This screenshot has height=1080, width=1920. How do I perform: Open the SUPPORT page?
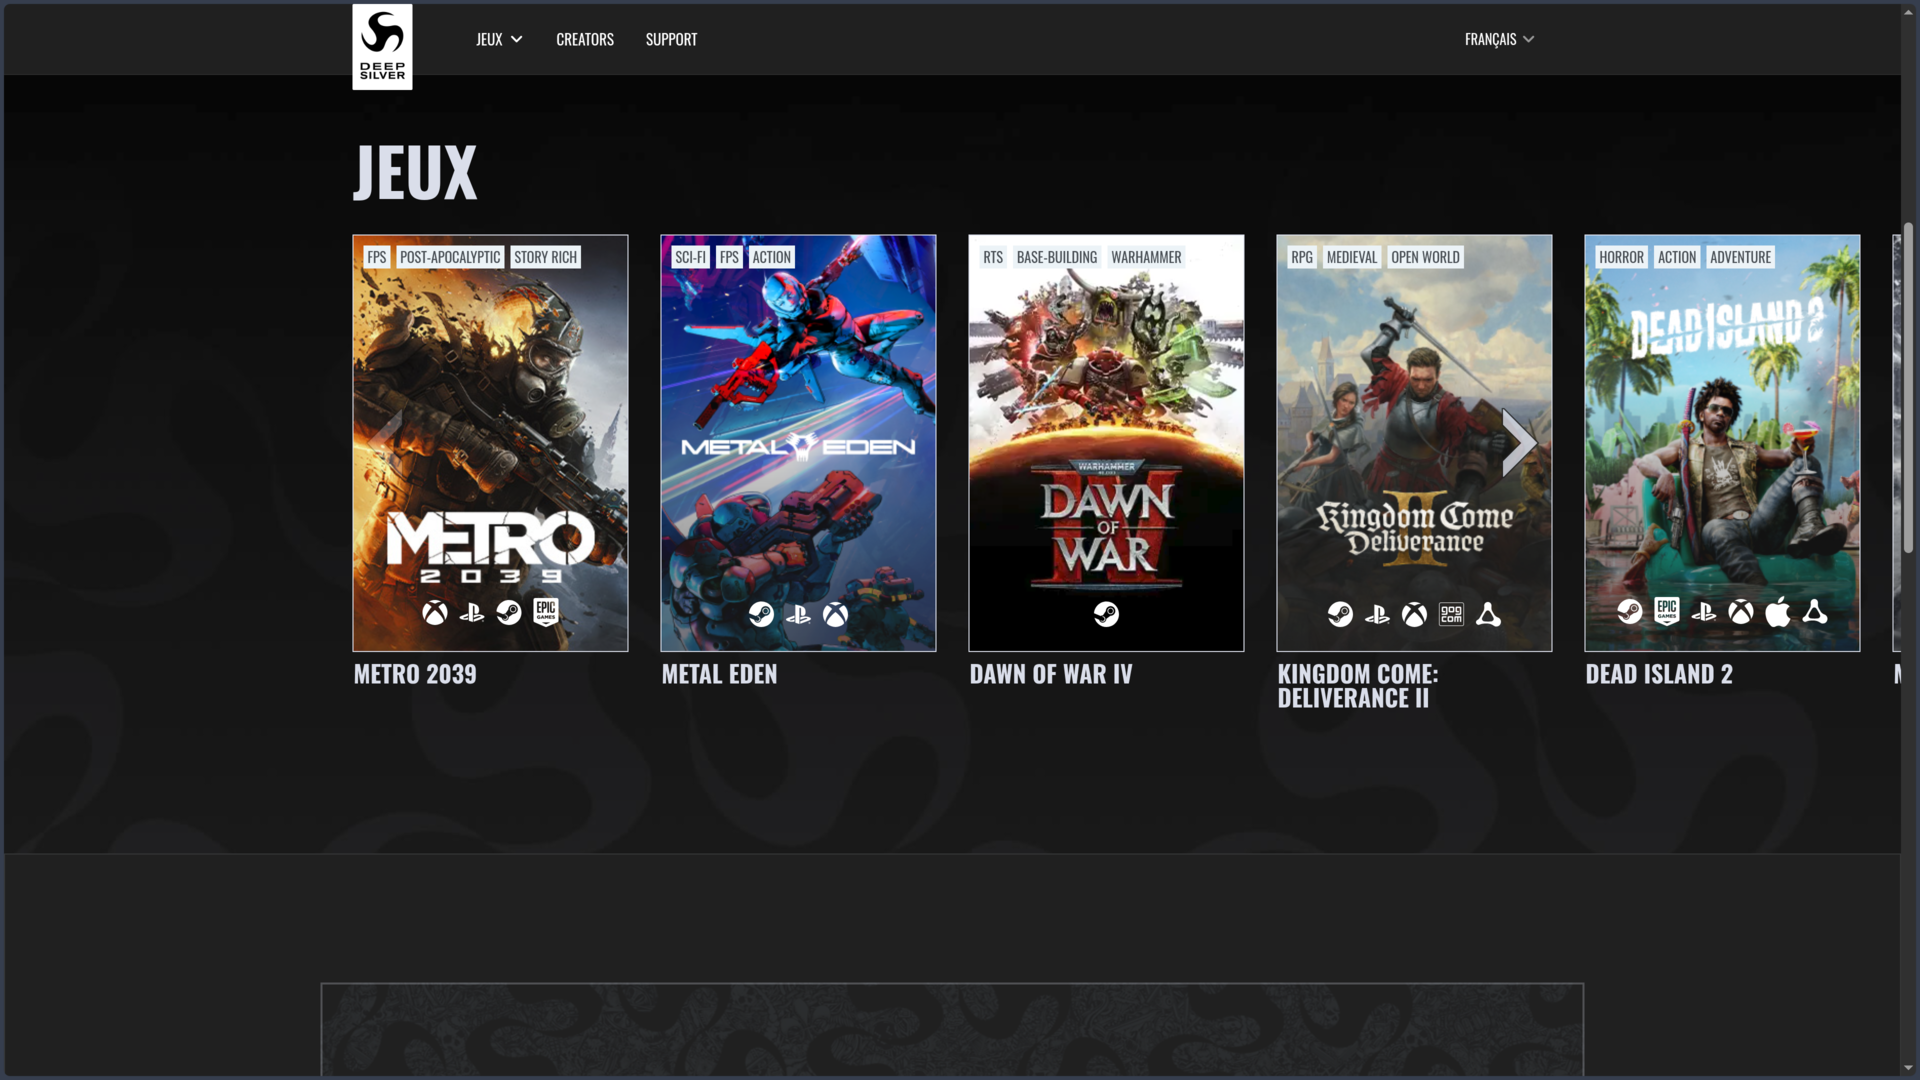pyautogui.click(x=671, y=39)
